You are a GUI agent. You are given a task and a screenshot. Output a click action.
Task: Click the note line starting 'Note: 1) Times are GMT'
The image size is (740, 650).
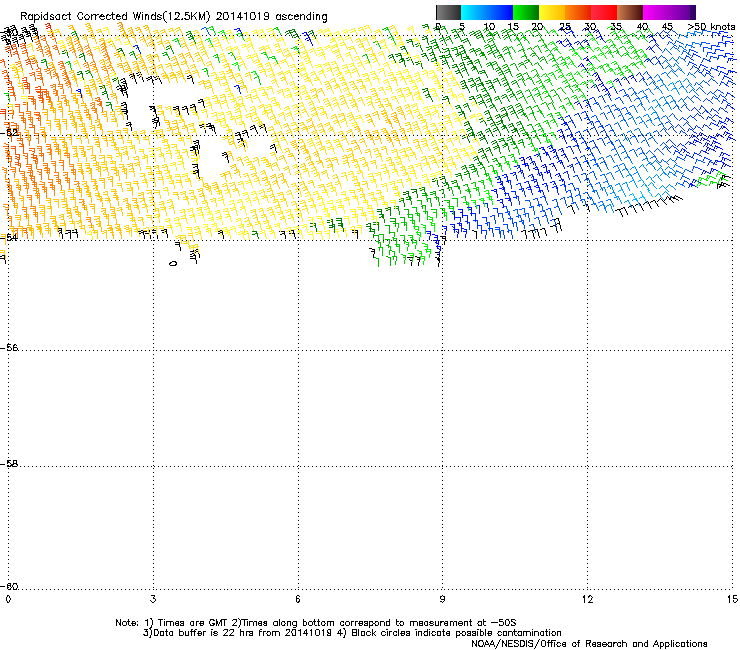tap(316, 623)
